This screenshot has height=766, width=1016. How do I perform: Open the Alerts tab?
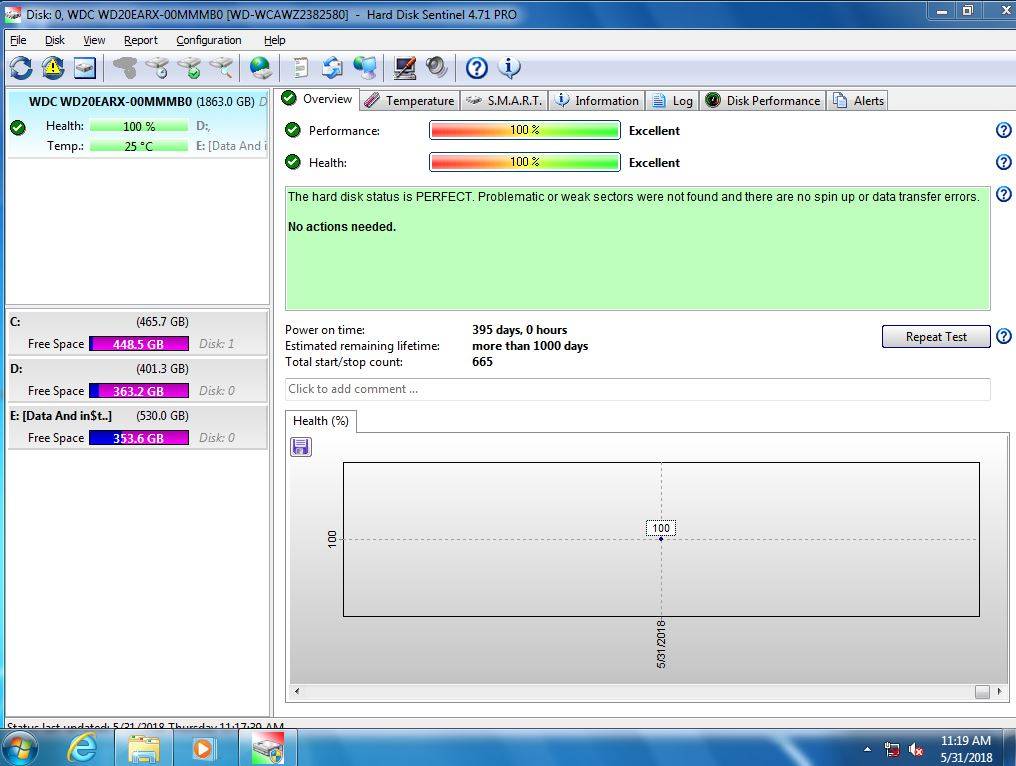(x=859, y=100)
